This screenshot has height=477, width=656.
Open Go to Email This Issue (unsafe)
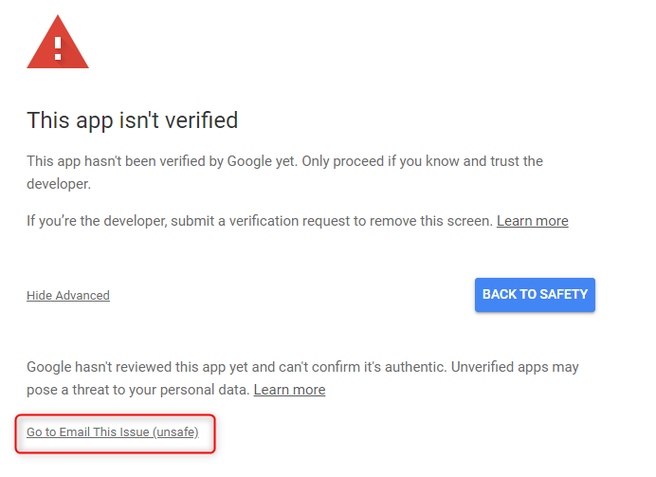pyautogui.click(x=113, y=432)
